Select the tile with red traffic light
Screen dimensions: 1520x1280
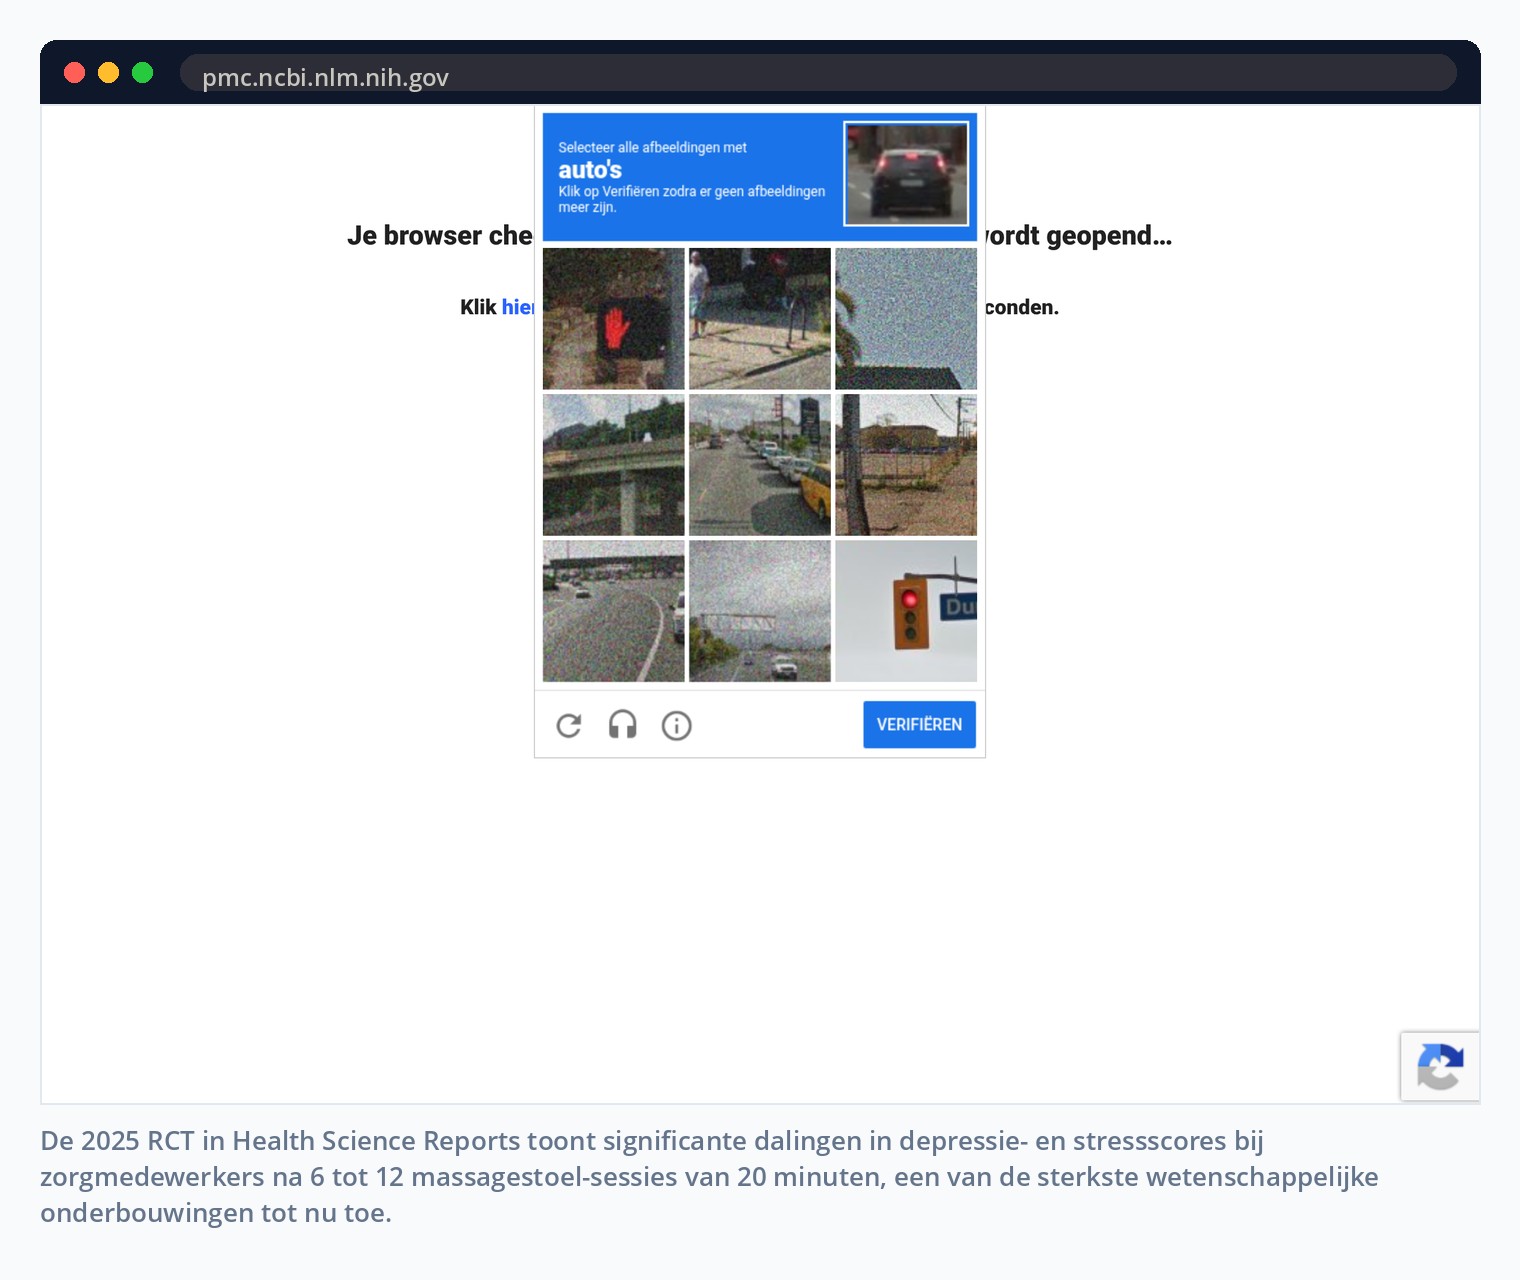pyautogui.click(x=906, y=611)
